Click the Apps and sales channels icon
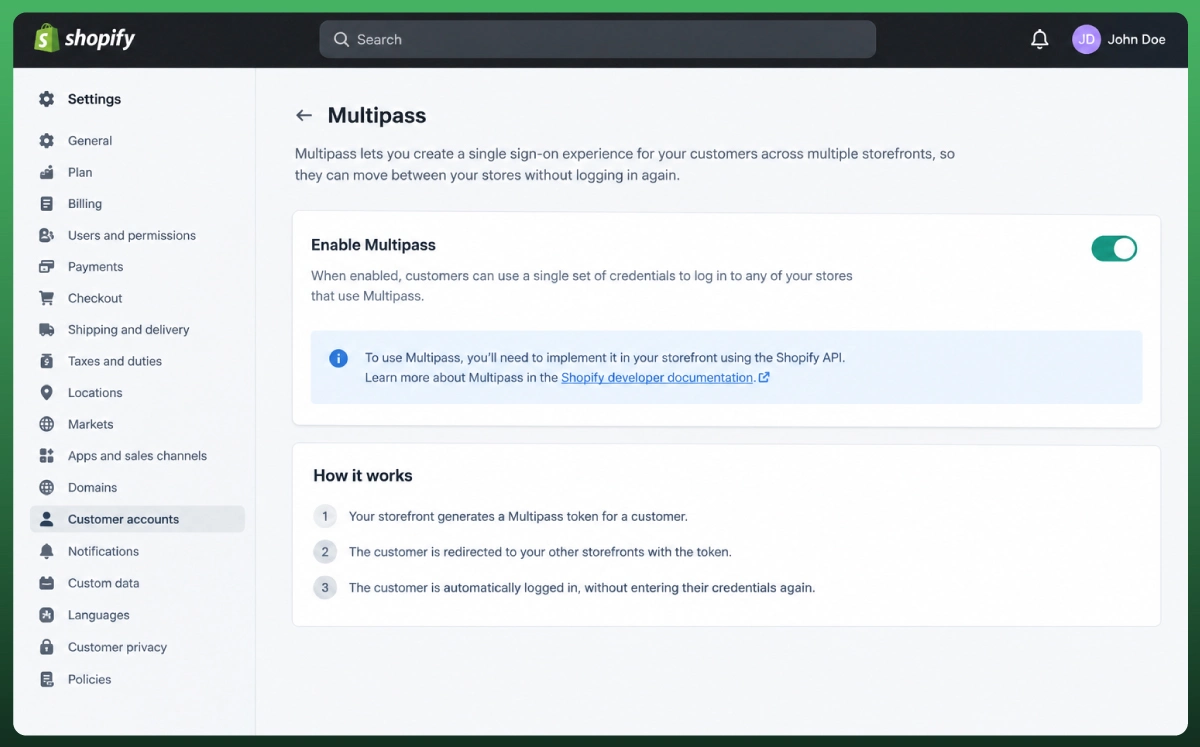The image size is (1200, 747). (46, 456)
